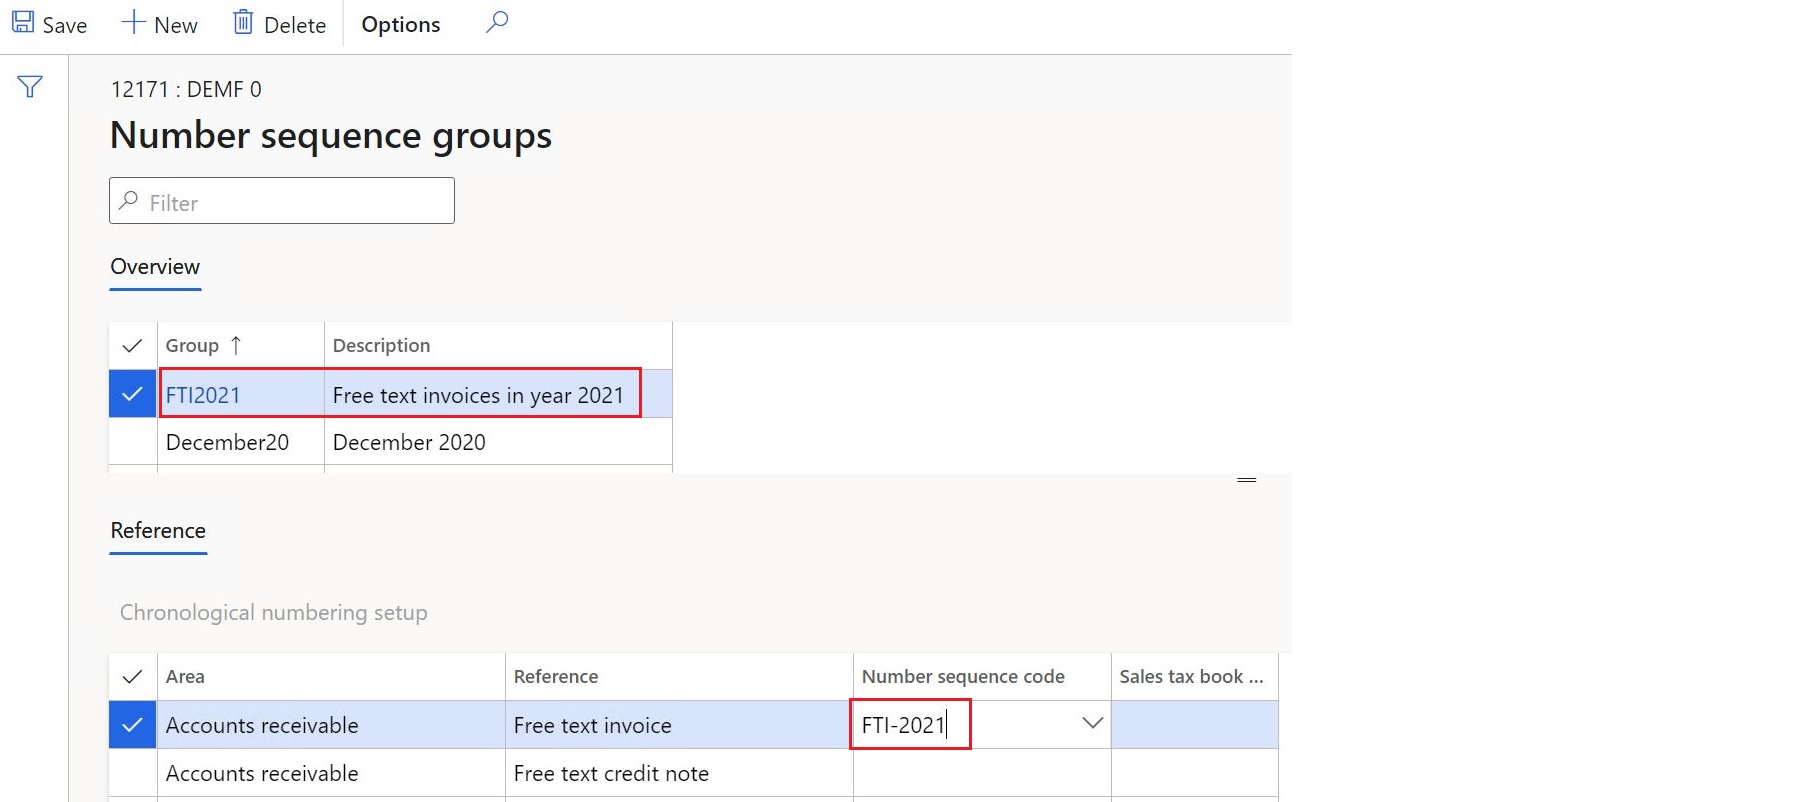Click the Delete trash icon
Viewport: 1818px width, 802px height.
243,23
